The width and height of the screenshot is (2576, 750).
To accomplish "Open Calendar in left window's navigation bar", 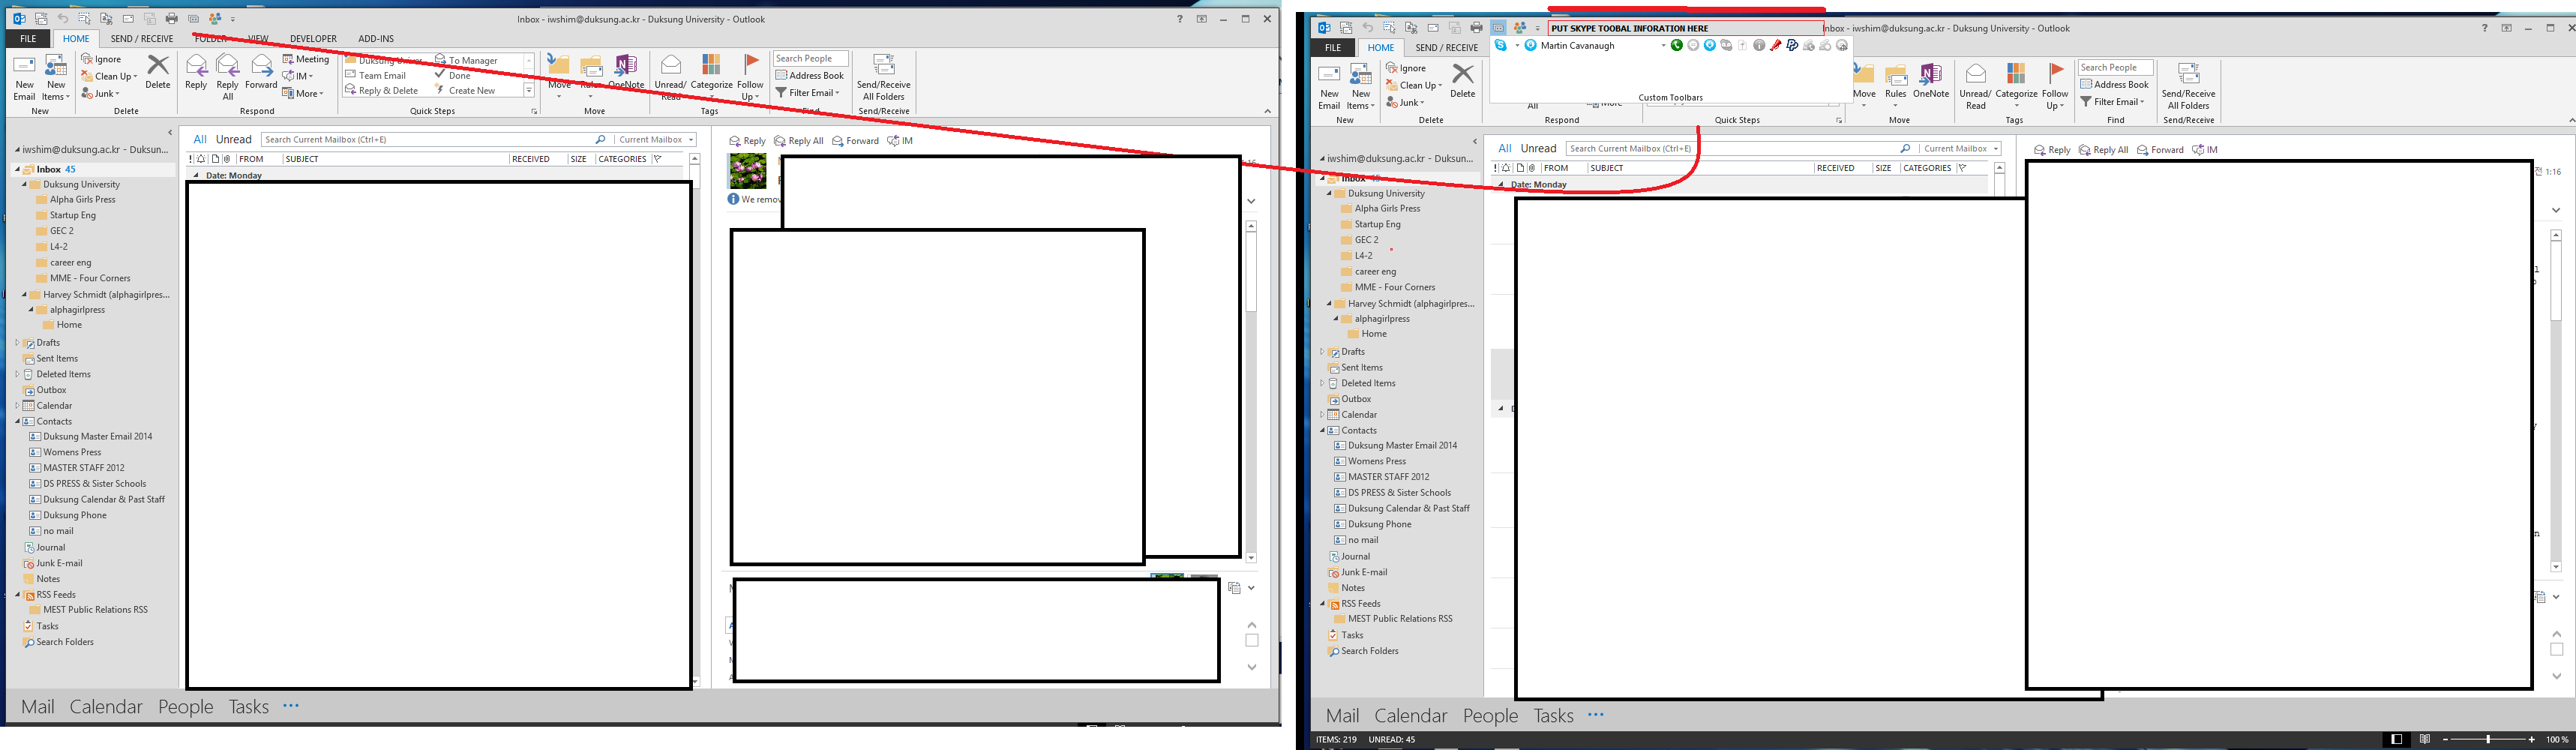I will (106, 706).
